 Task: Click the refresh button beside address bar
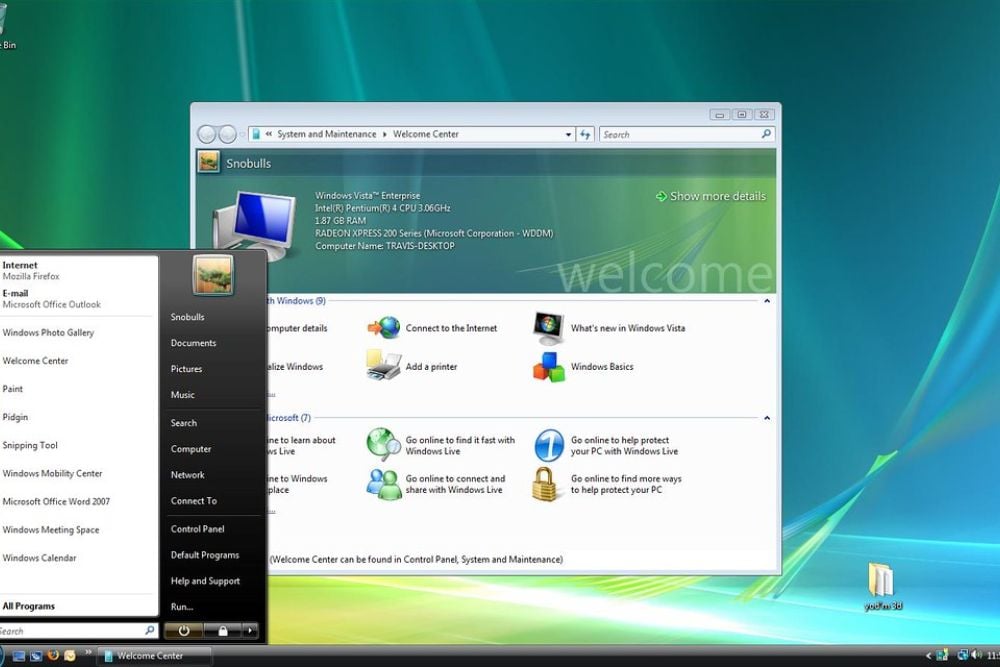pyautogui.click(x=586, y=134)
